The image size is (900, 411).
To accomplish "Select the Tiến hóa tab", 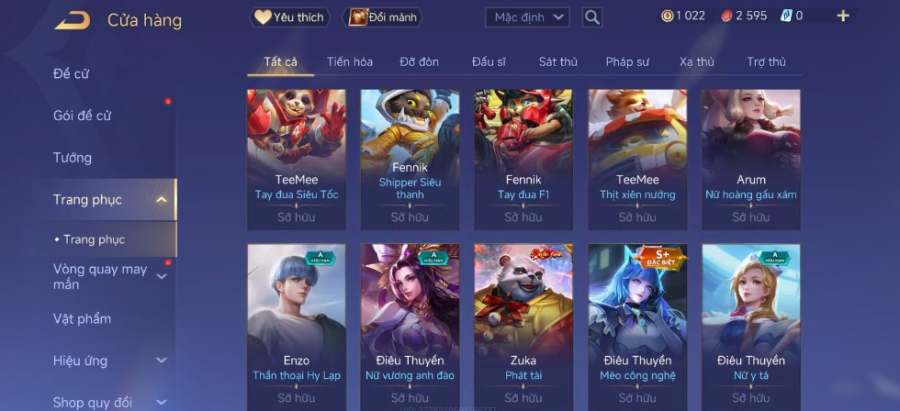I will click(350, 62).
